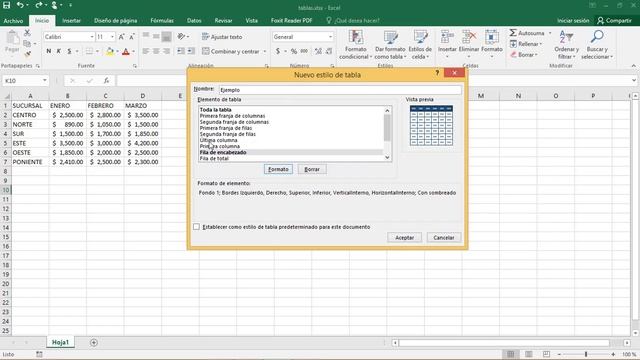The width and height of the screenshot is (640, 360).
Task: Open Formato condicional
Action: coord(355,45)
